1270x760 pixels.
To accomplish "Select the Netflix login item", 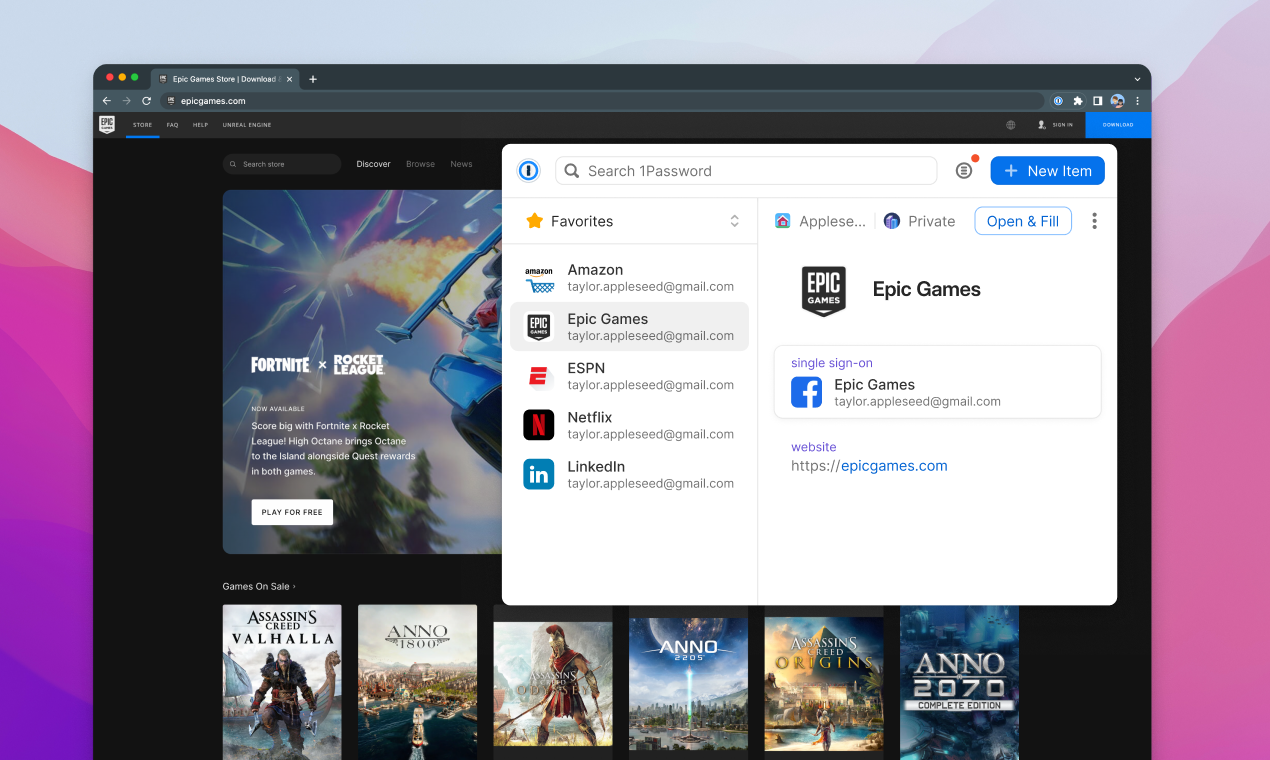I will click(629, 425).
